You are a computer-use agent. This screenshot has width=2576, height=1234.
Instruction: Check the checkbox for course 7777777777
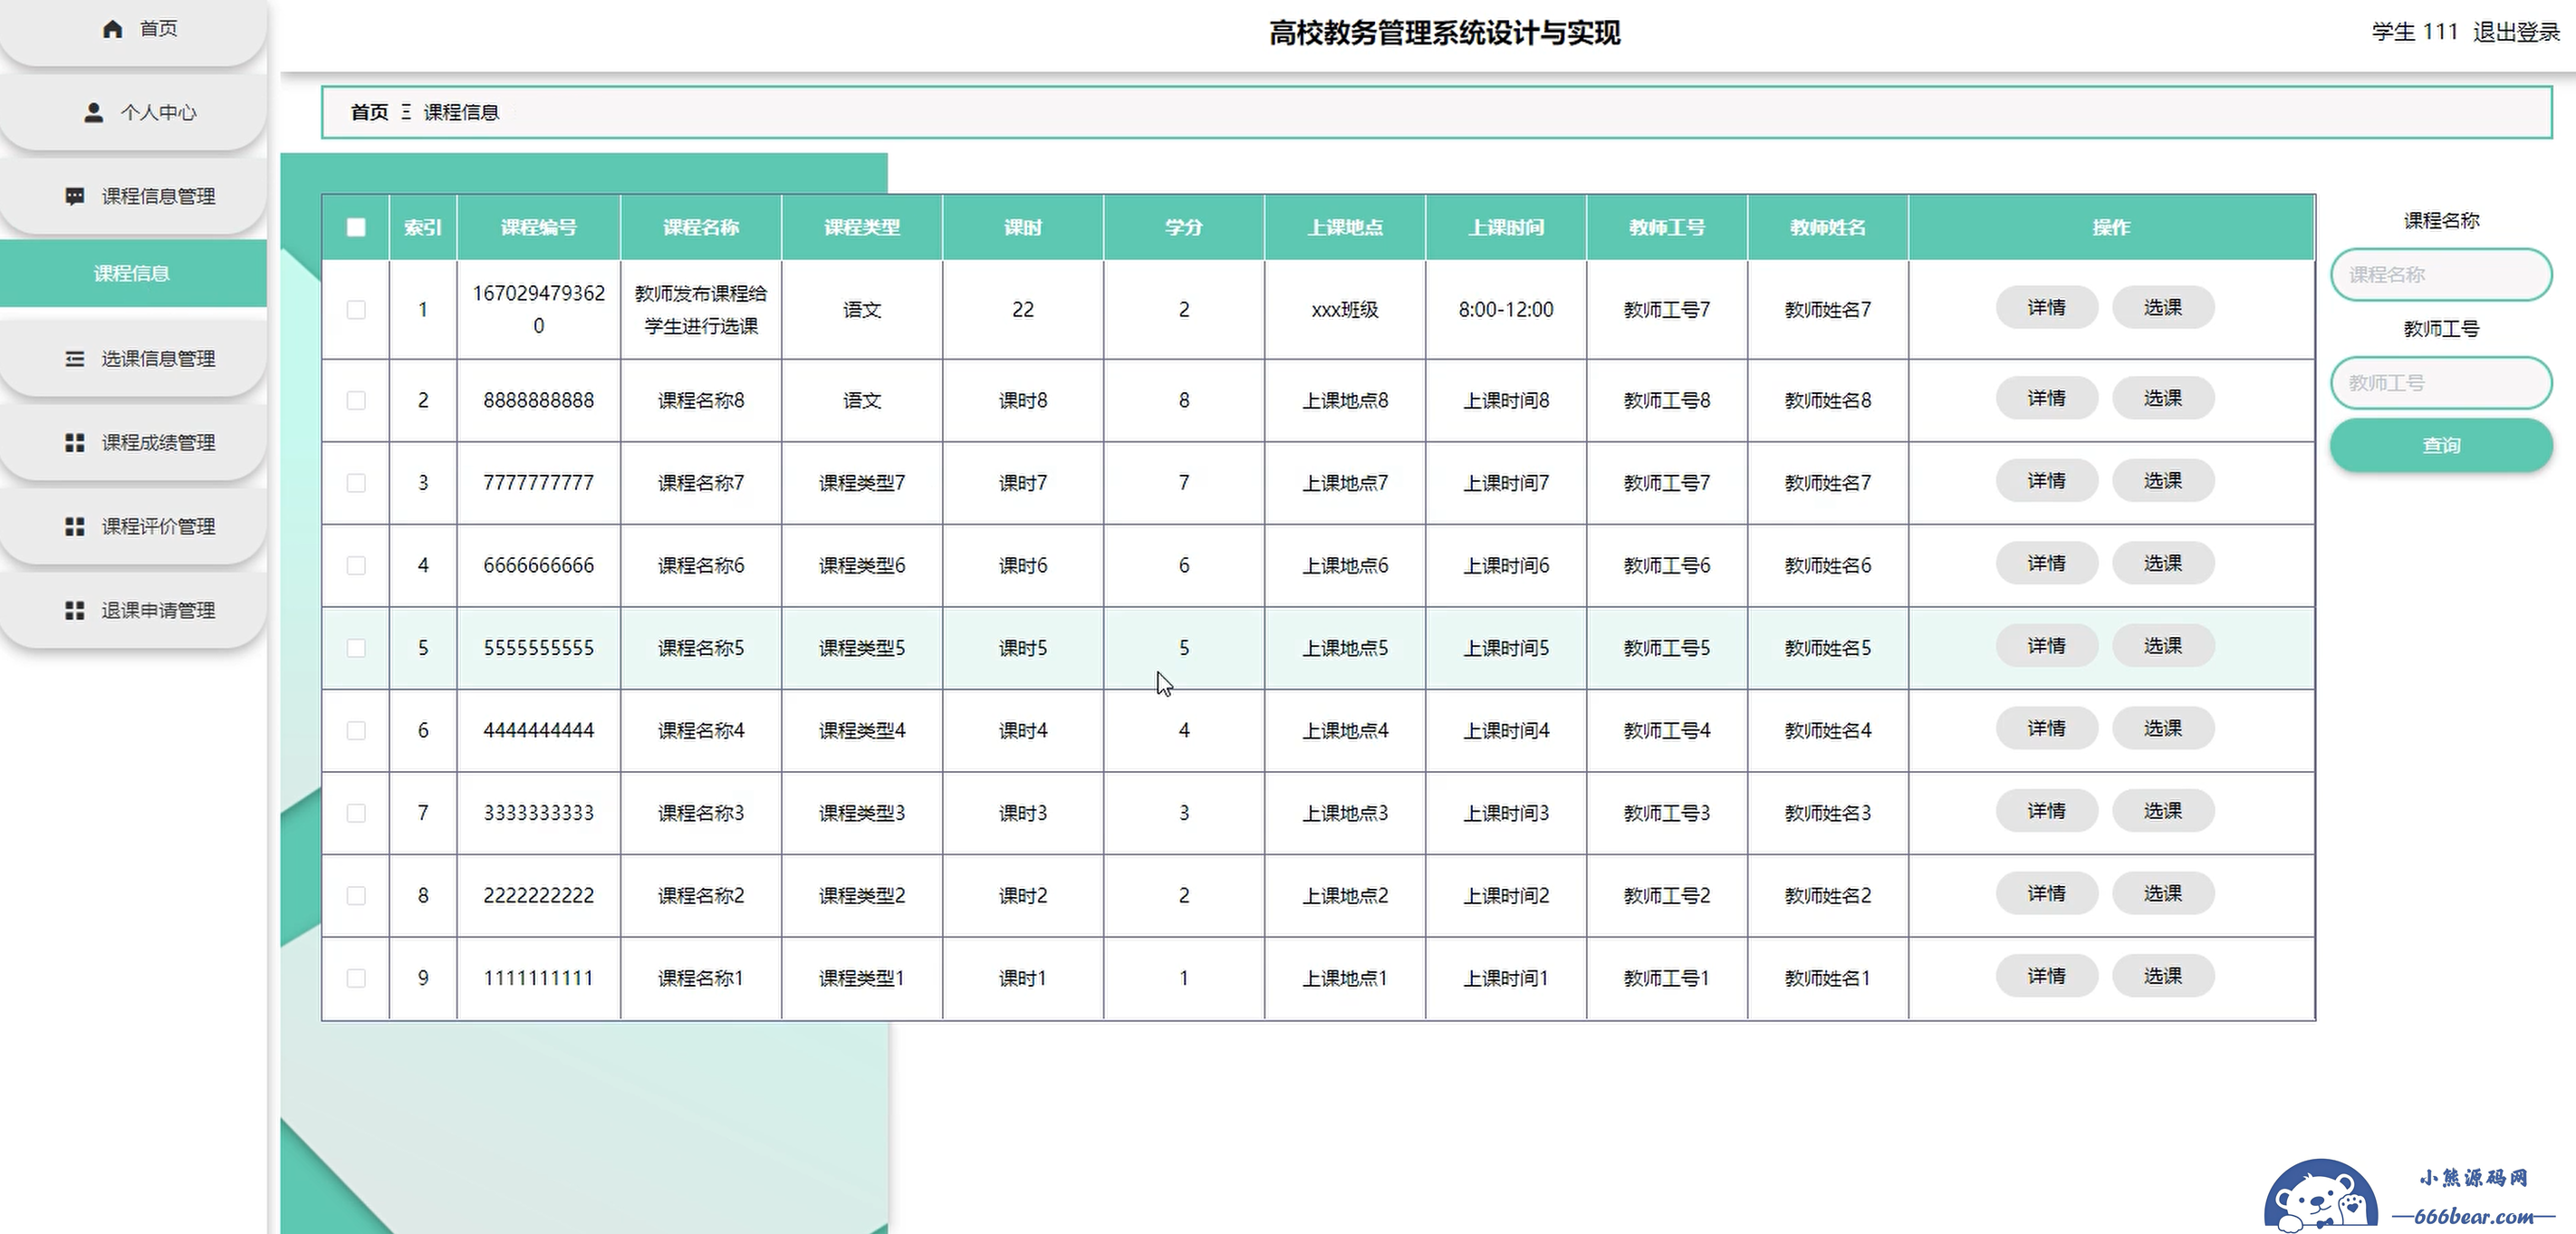[x=356, y=483]
